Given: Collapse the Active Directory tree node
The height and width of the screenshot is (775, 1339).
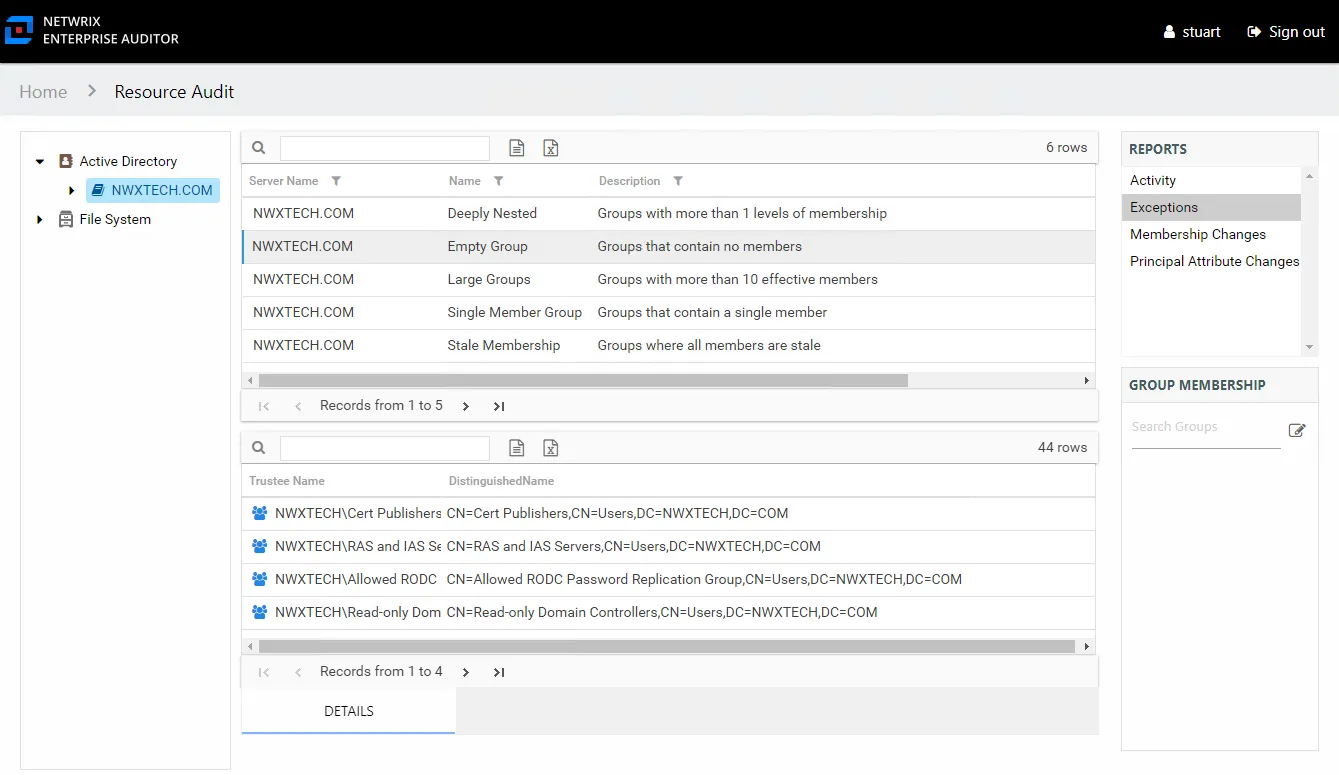Looking at the screenshot, I should click(40, 161).
